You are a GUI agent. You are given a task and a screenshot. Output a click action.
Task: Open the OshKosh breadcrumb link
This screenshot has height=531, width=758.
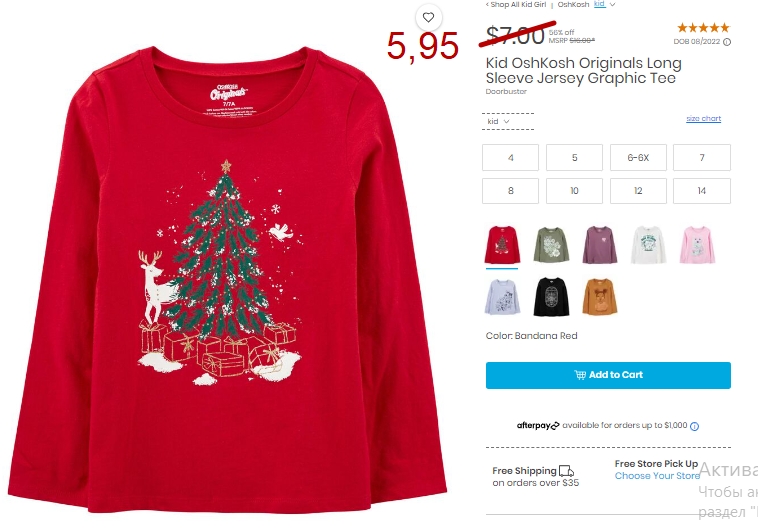coord(573,4)
